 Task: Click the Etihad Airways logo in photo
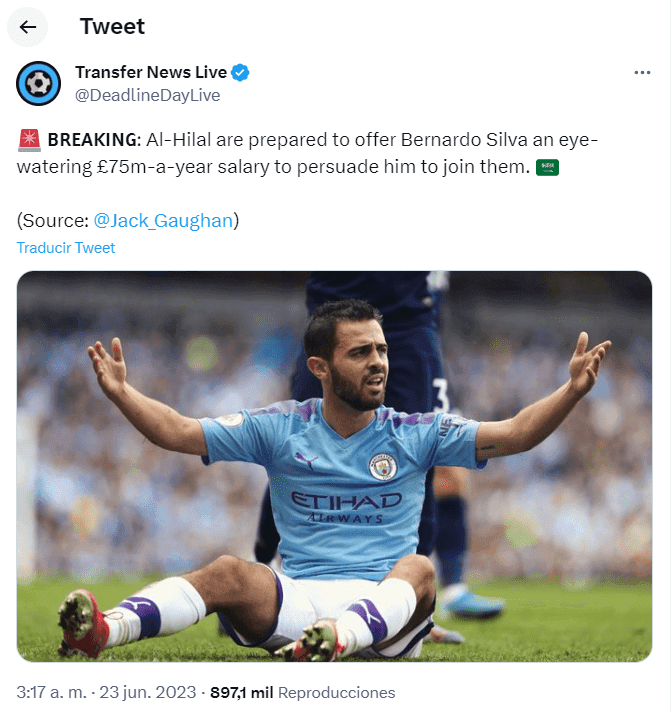coord(346,507)
